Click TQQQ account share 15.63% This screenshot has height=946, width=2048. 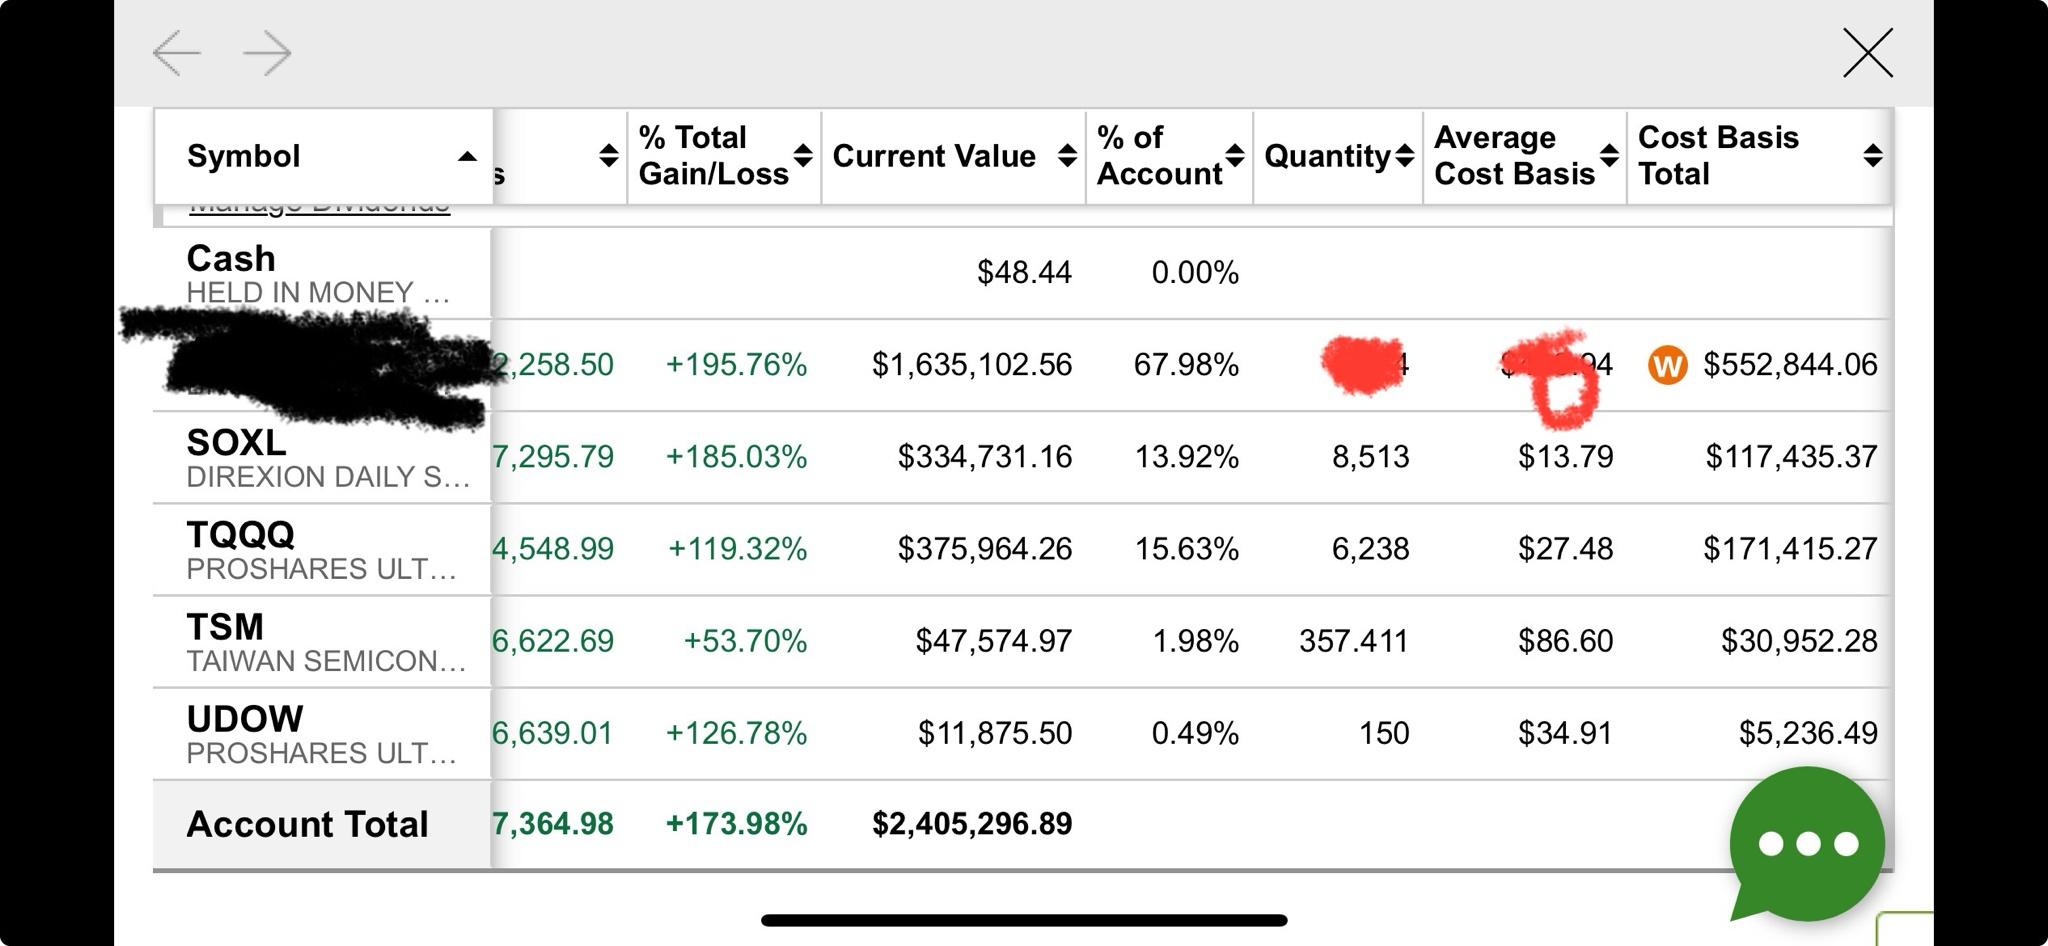point(1186,549)
